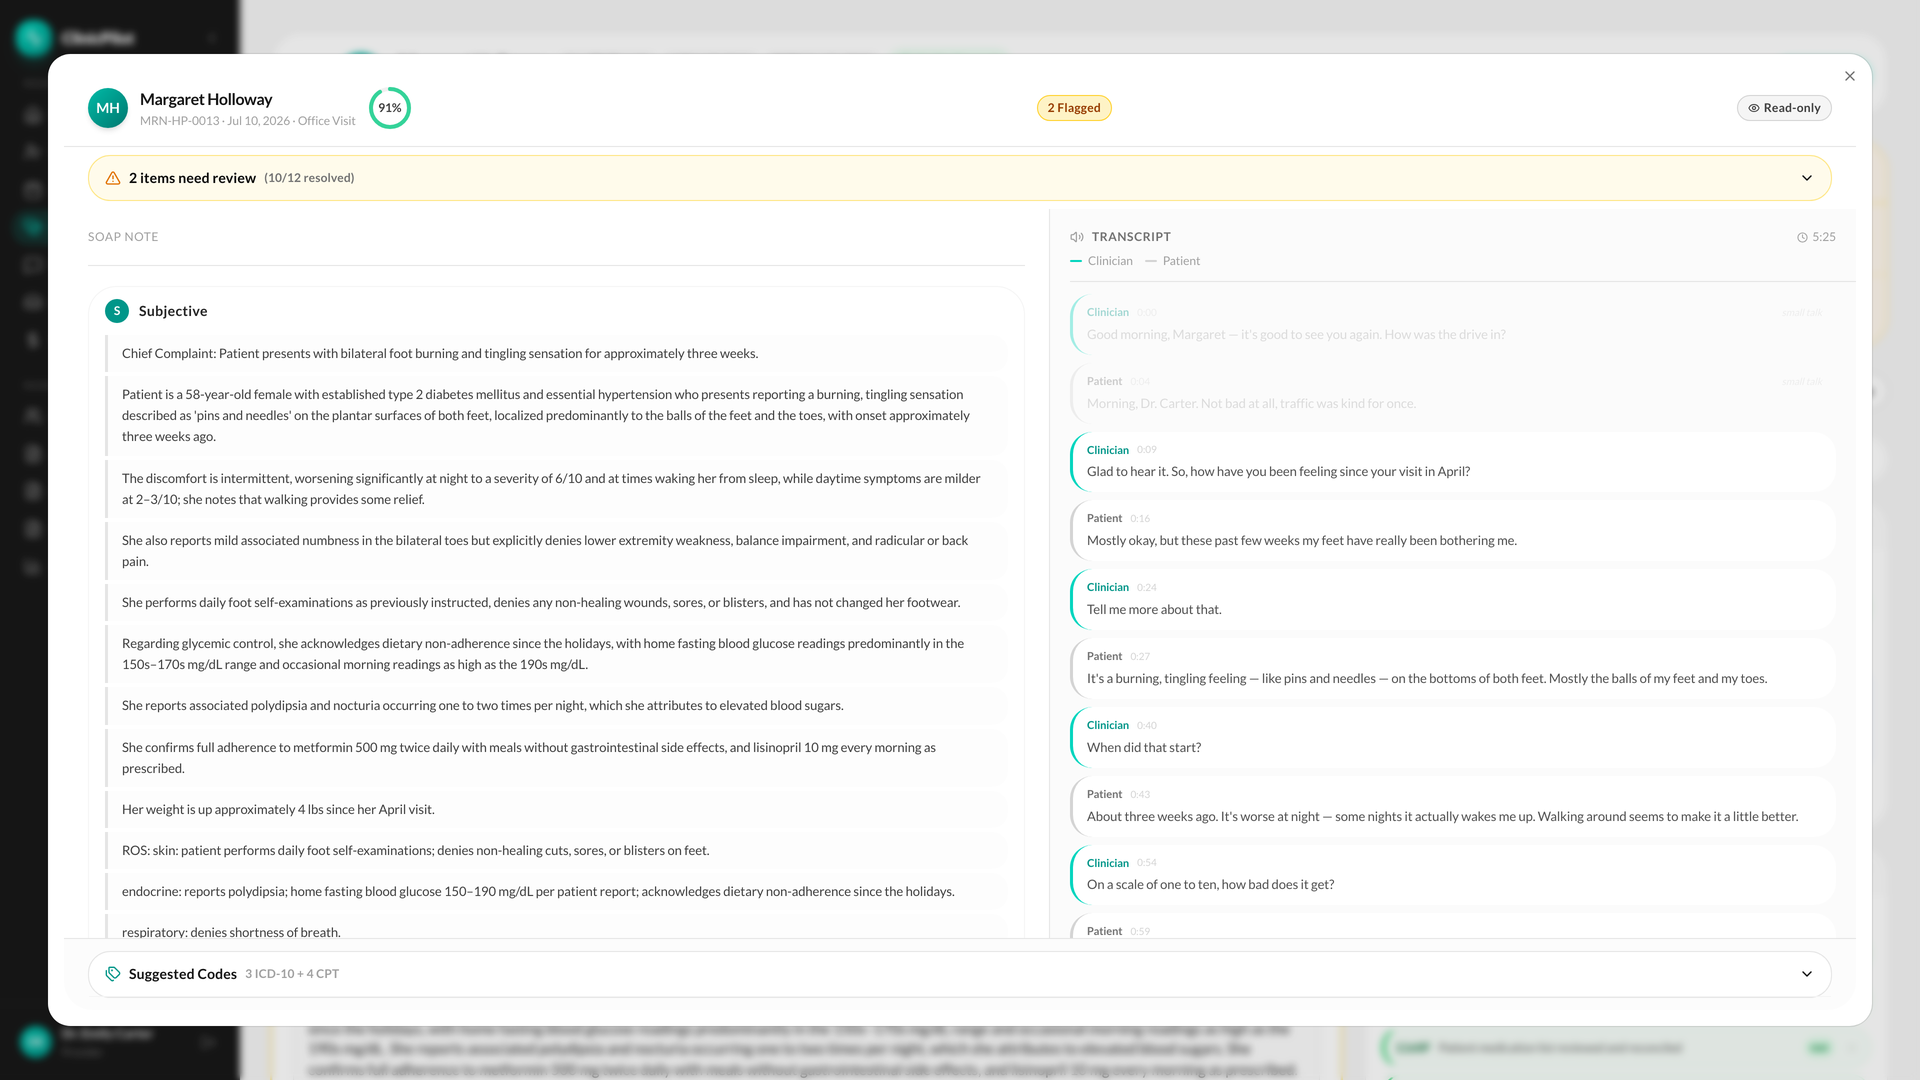Click the MRN-HP-0013 visit details line
Image resolution: width=1920 pixels, height=1080 pixels.
click(247, 121)
